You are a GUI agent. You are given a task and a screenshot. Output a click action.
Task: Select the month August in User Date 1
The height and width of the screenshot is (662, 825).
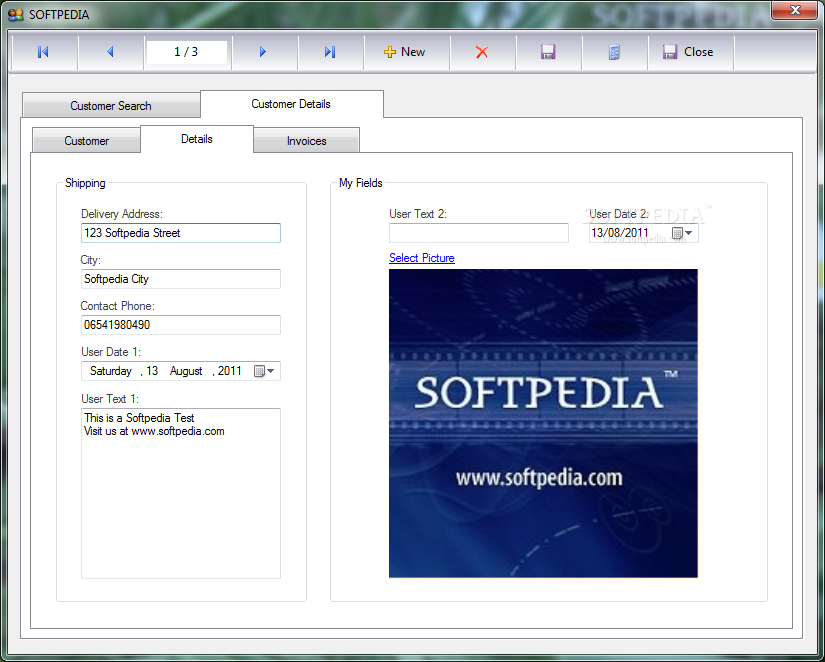pyautogui.click(x=186, y=371)
